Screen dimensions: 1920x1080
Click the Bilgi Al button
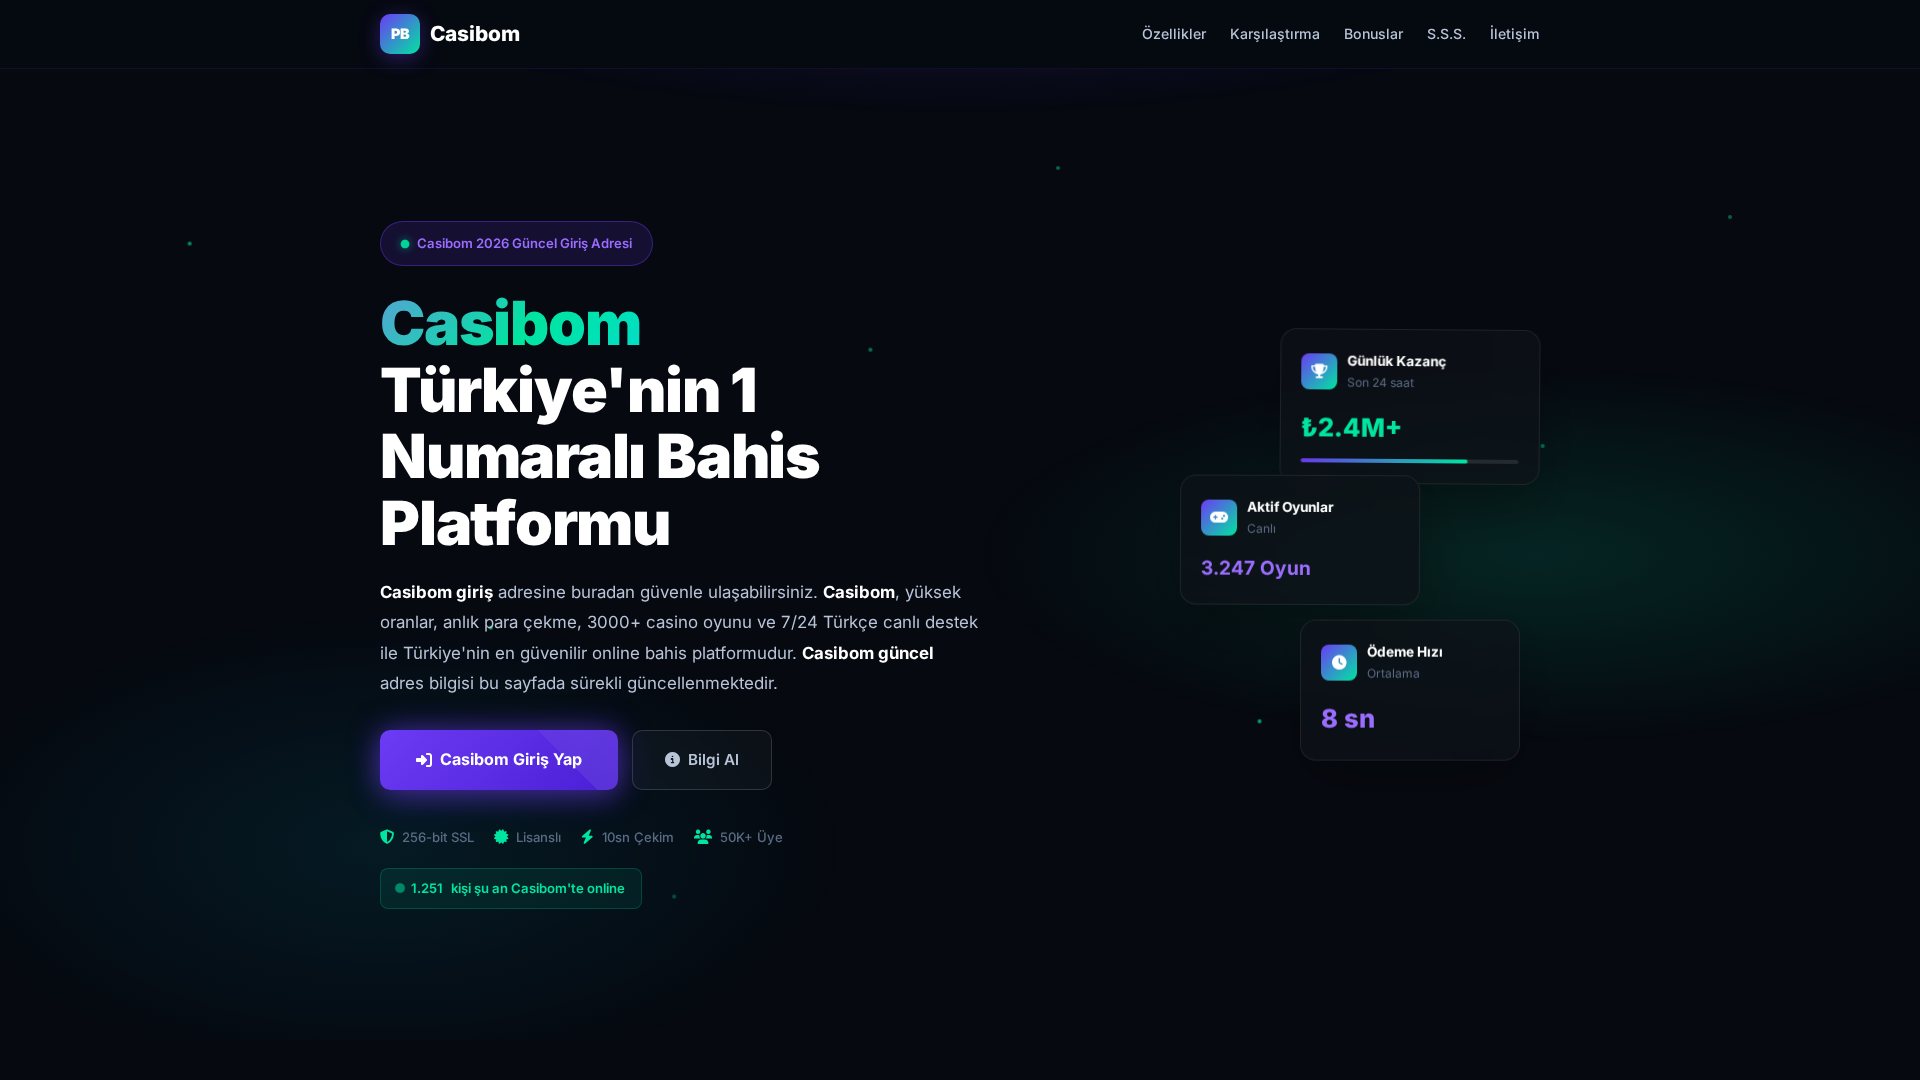click(x=702, y=760)
